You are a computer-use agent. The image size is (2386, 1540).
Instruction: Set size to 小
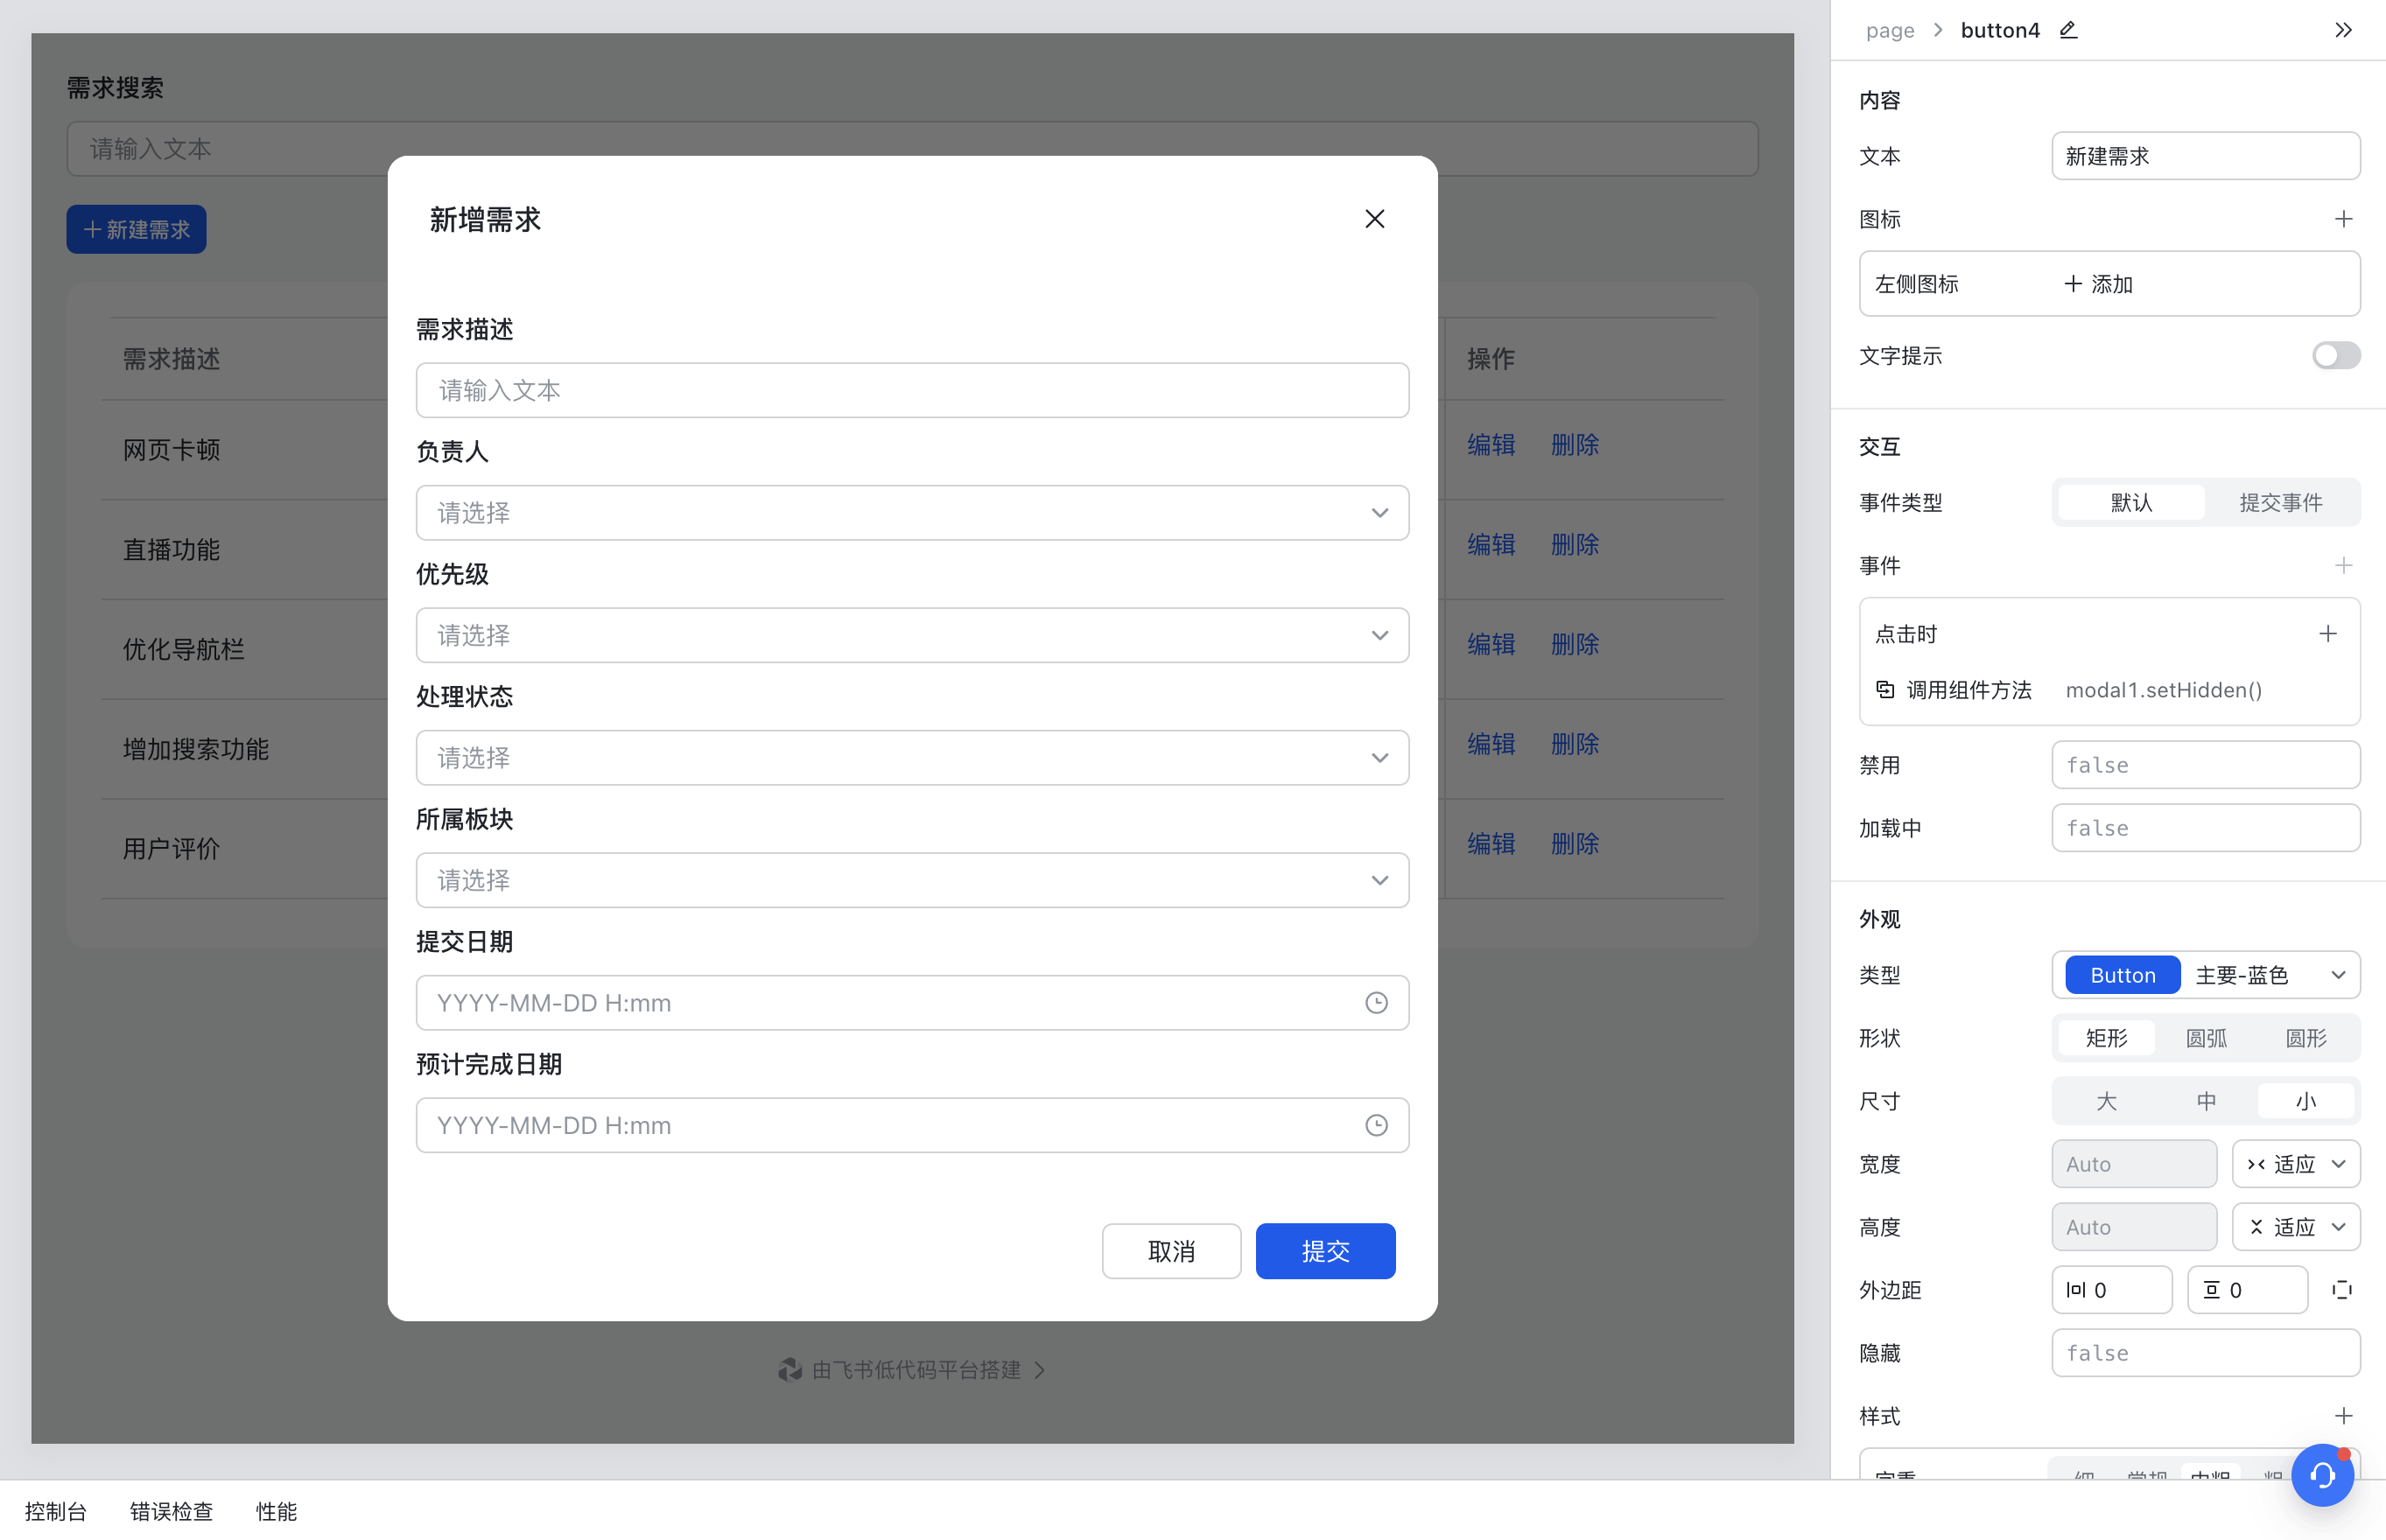(2305, 1101)
